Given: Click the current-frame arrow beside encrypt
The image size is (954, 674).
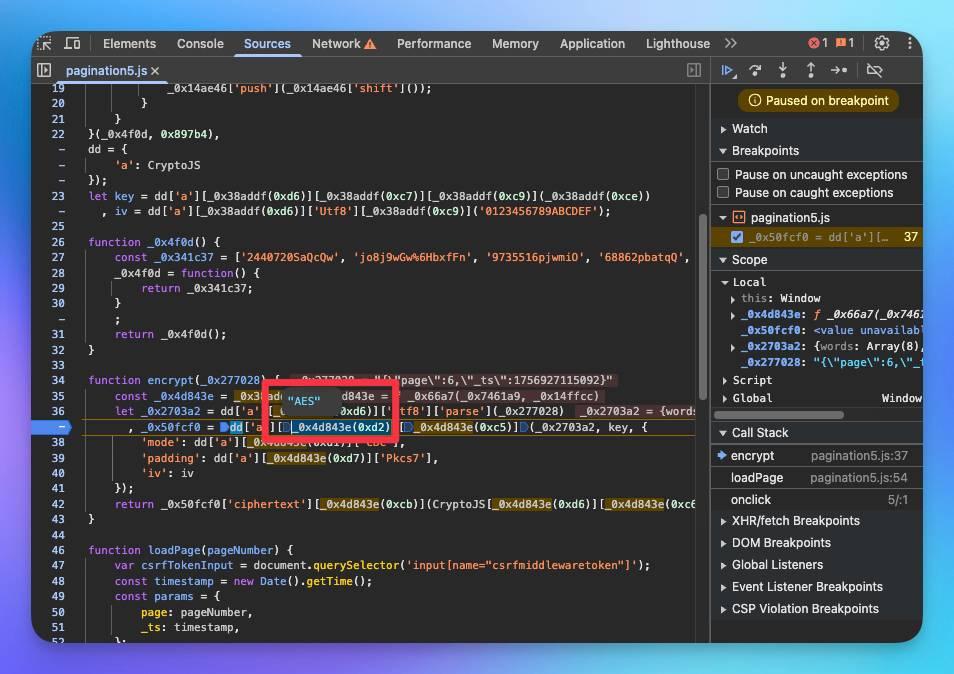Looking at the screenshot, I should (x=722, y=455).
